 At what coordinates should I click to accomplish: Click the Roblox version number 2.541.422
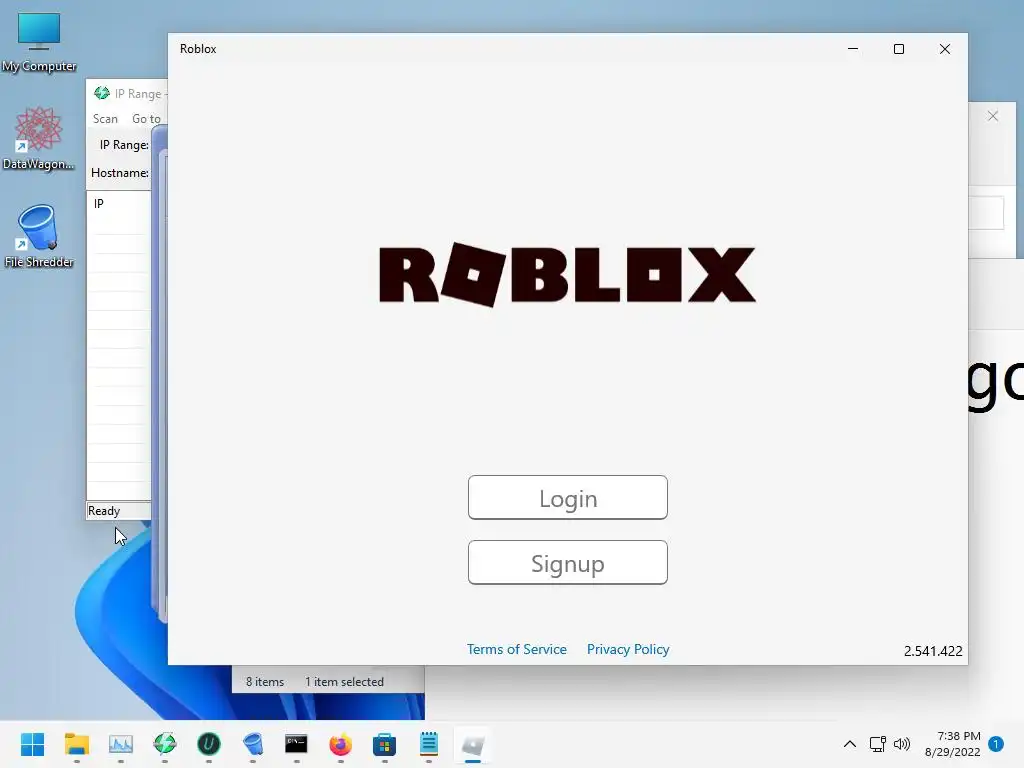coord(933,651)
